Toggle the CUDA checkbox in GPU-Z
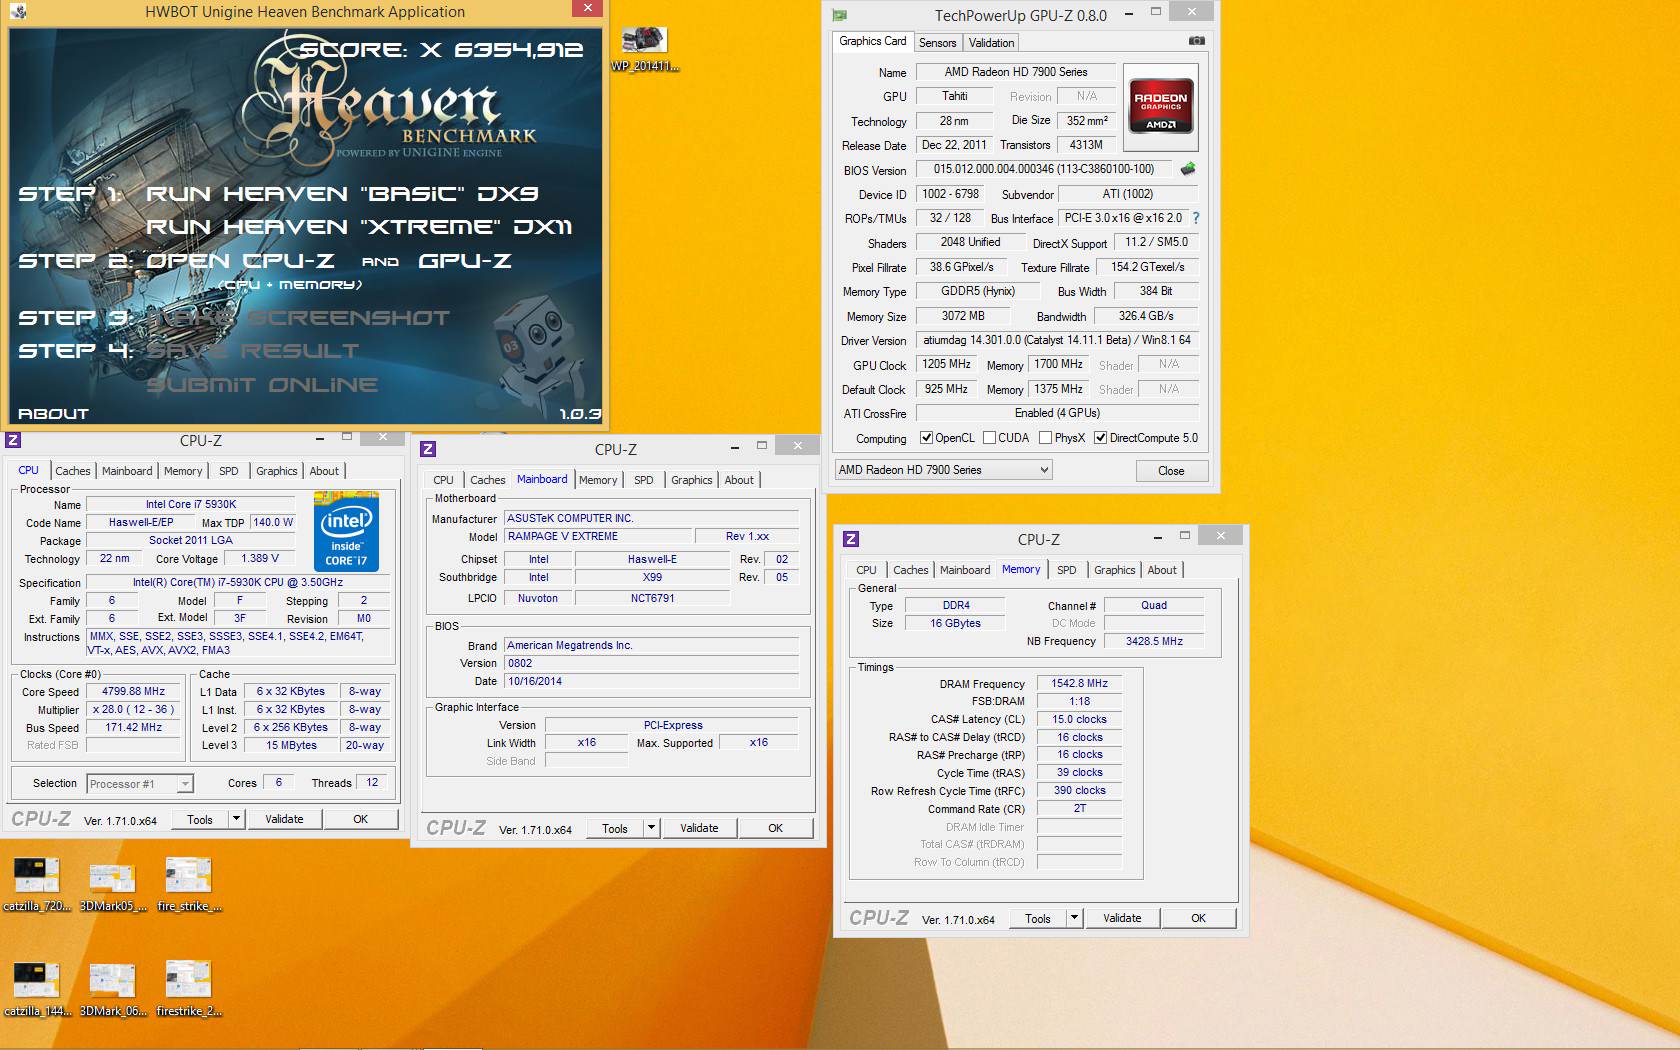Screen dimensions: 1680x1050 989,438
